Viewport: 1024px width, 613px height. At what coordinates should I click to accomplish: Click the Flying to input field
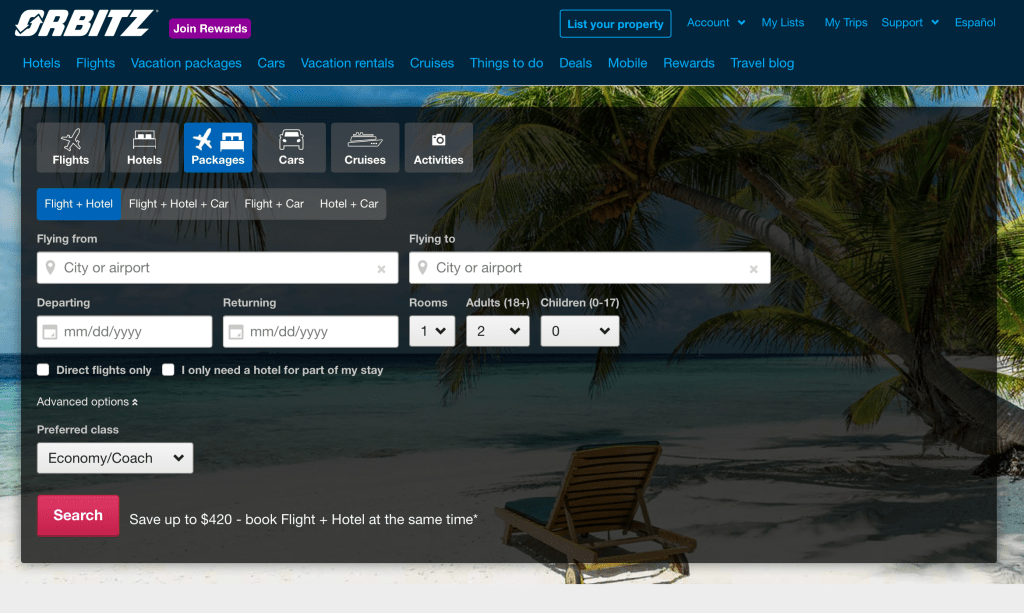tap(589, 268)
